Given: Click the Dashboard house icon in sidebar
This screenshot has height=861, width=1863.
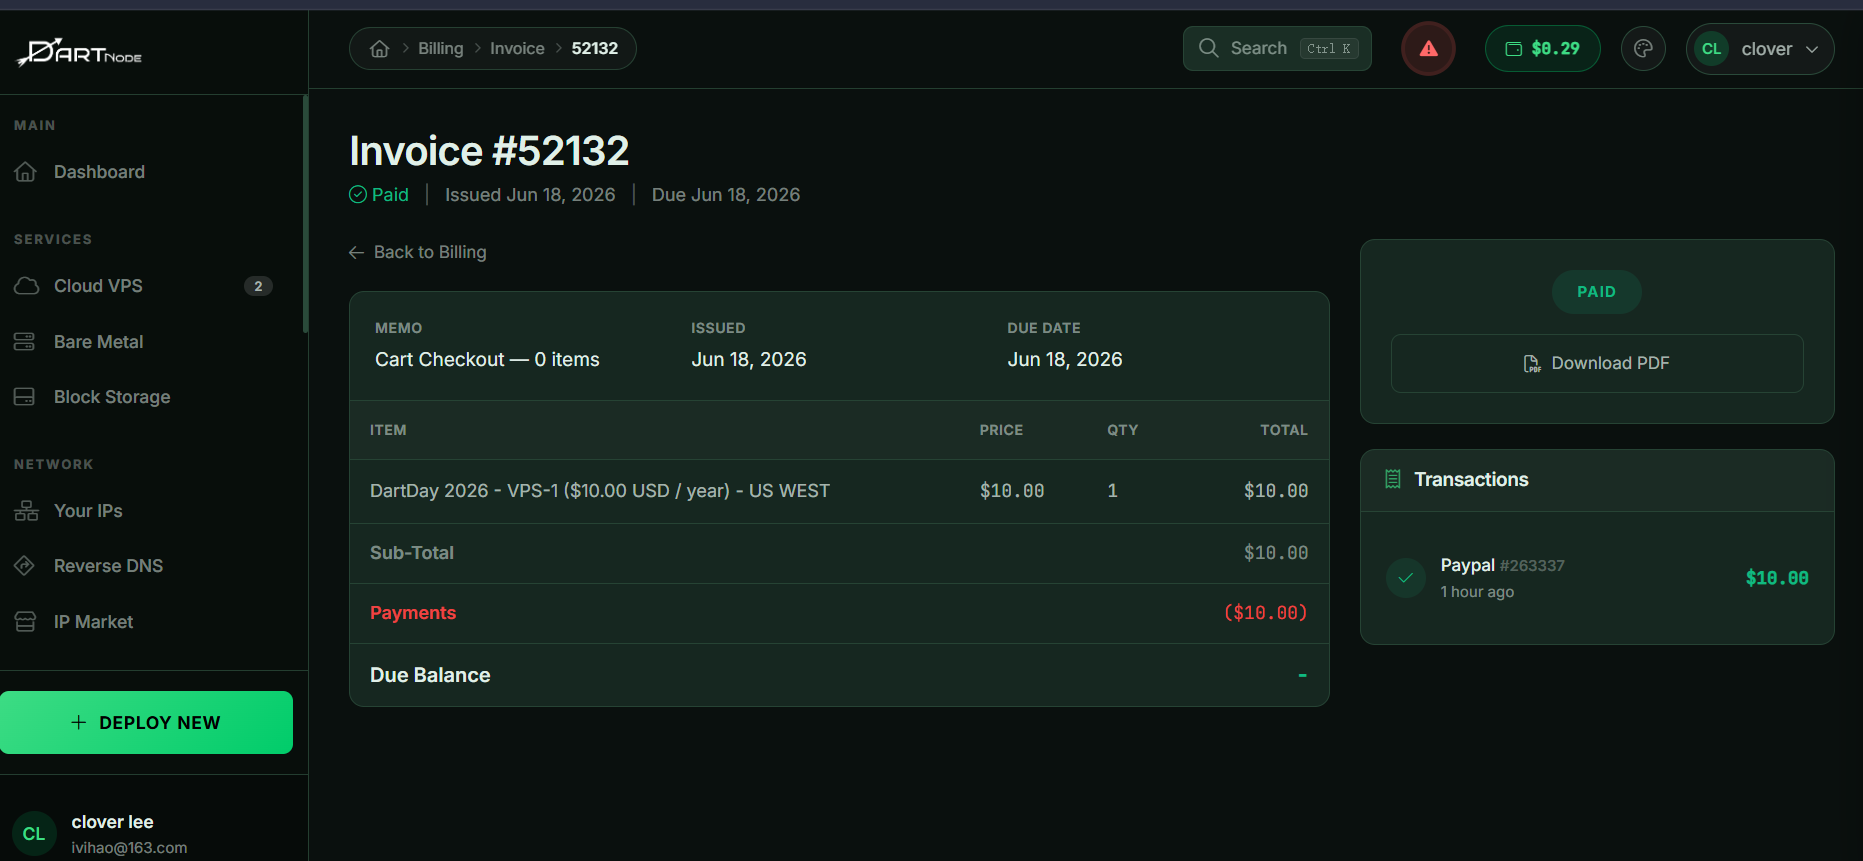Looking at the screenshot, I should point(26,172).
